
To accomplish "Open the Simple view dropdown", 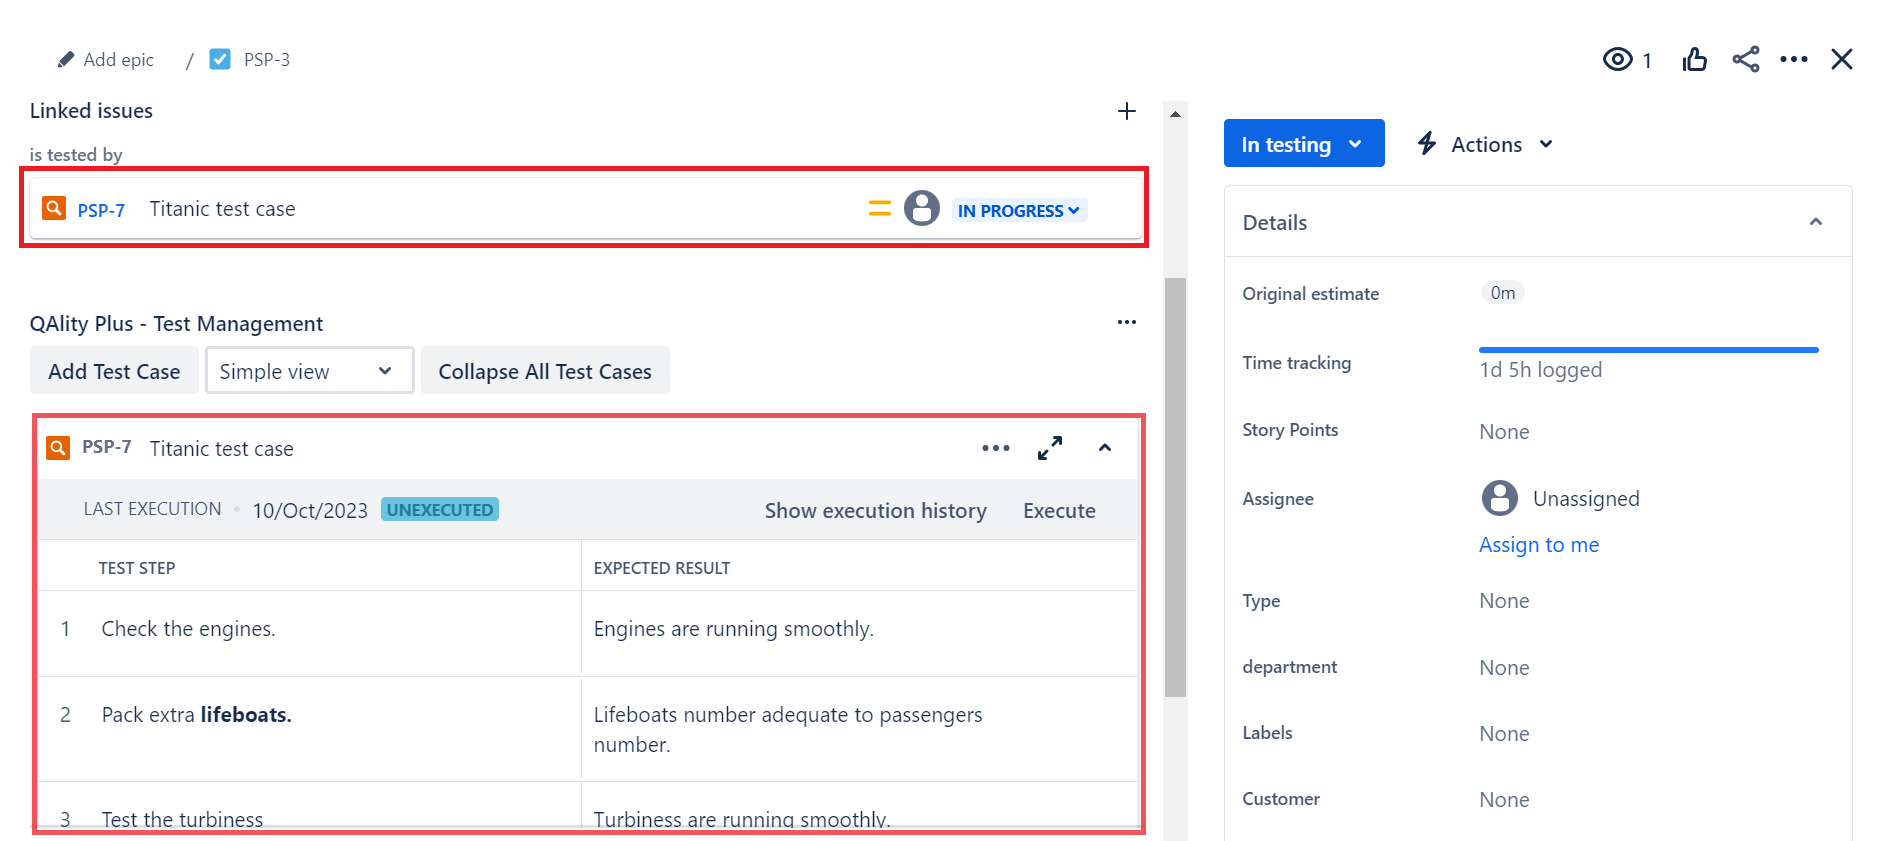I will pyautogui.click(x=310, y=371).
